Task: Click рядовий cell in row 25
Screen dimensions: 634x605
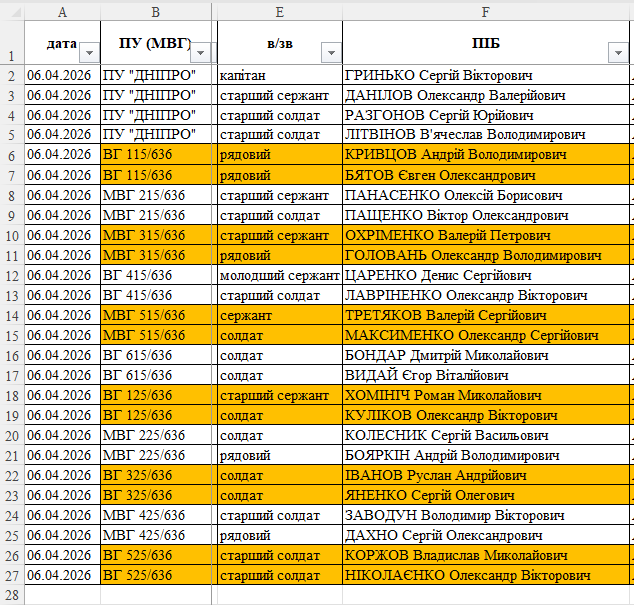Action: pos(280,535)
